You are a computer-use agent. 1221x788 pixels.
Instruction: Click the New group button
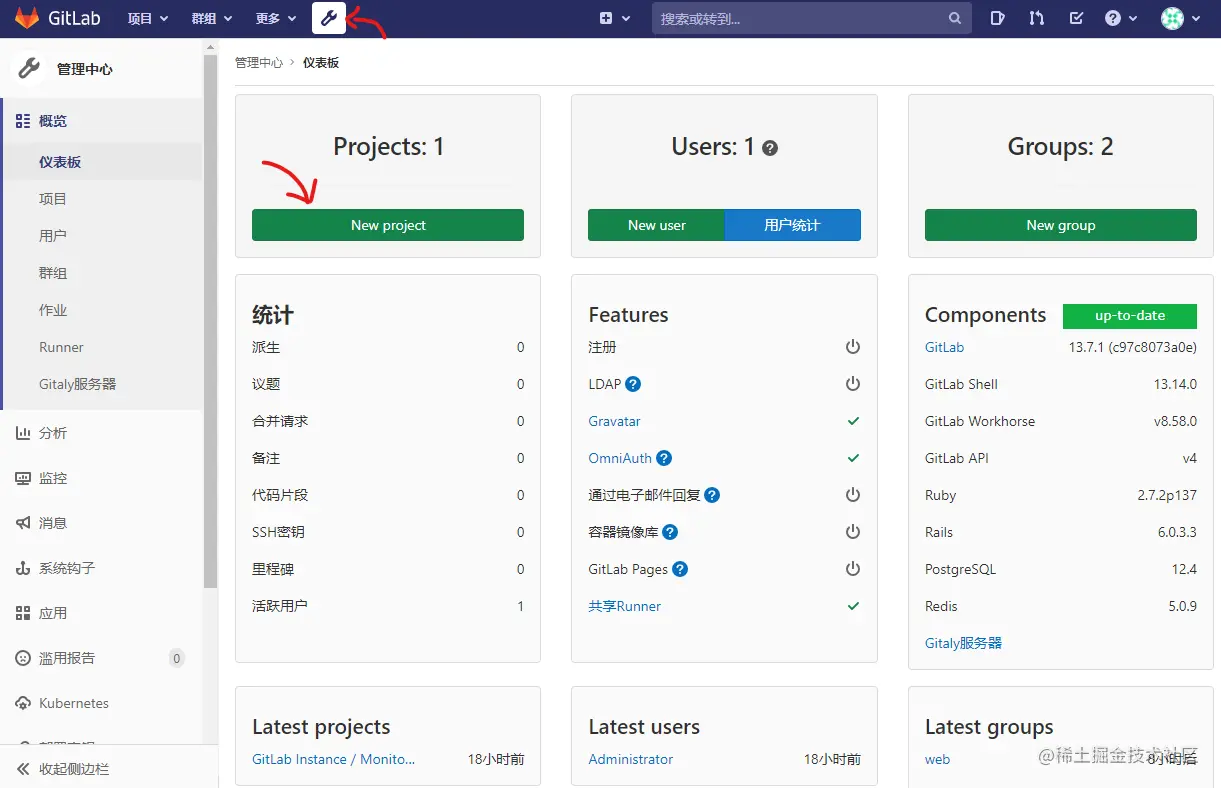point(1061,225)
